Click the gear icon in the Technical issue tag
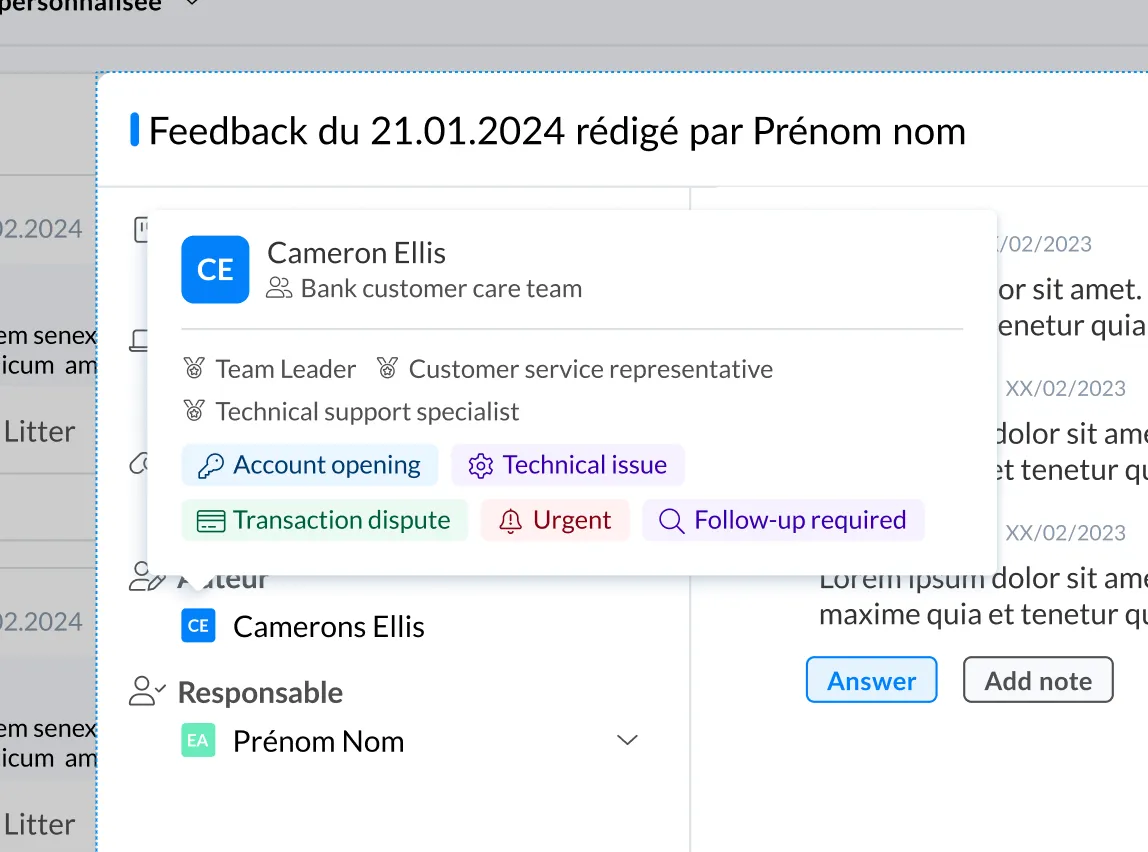The image size is (1148, 852). (x=481, y=465)
